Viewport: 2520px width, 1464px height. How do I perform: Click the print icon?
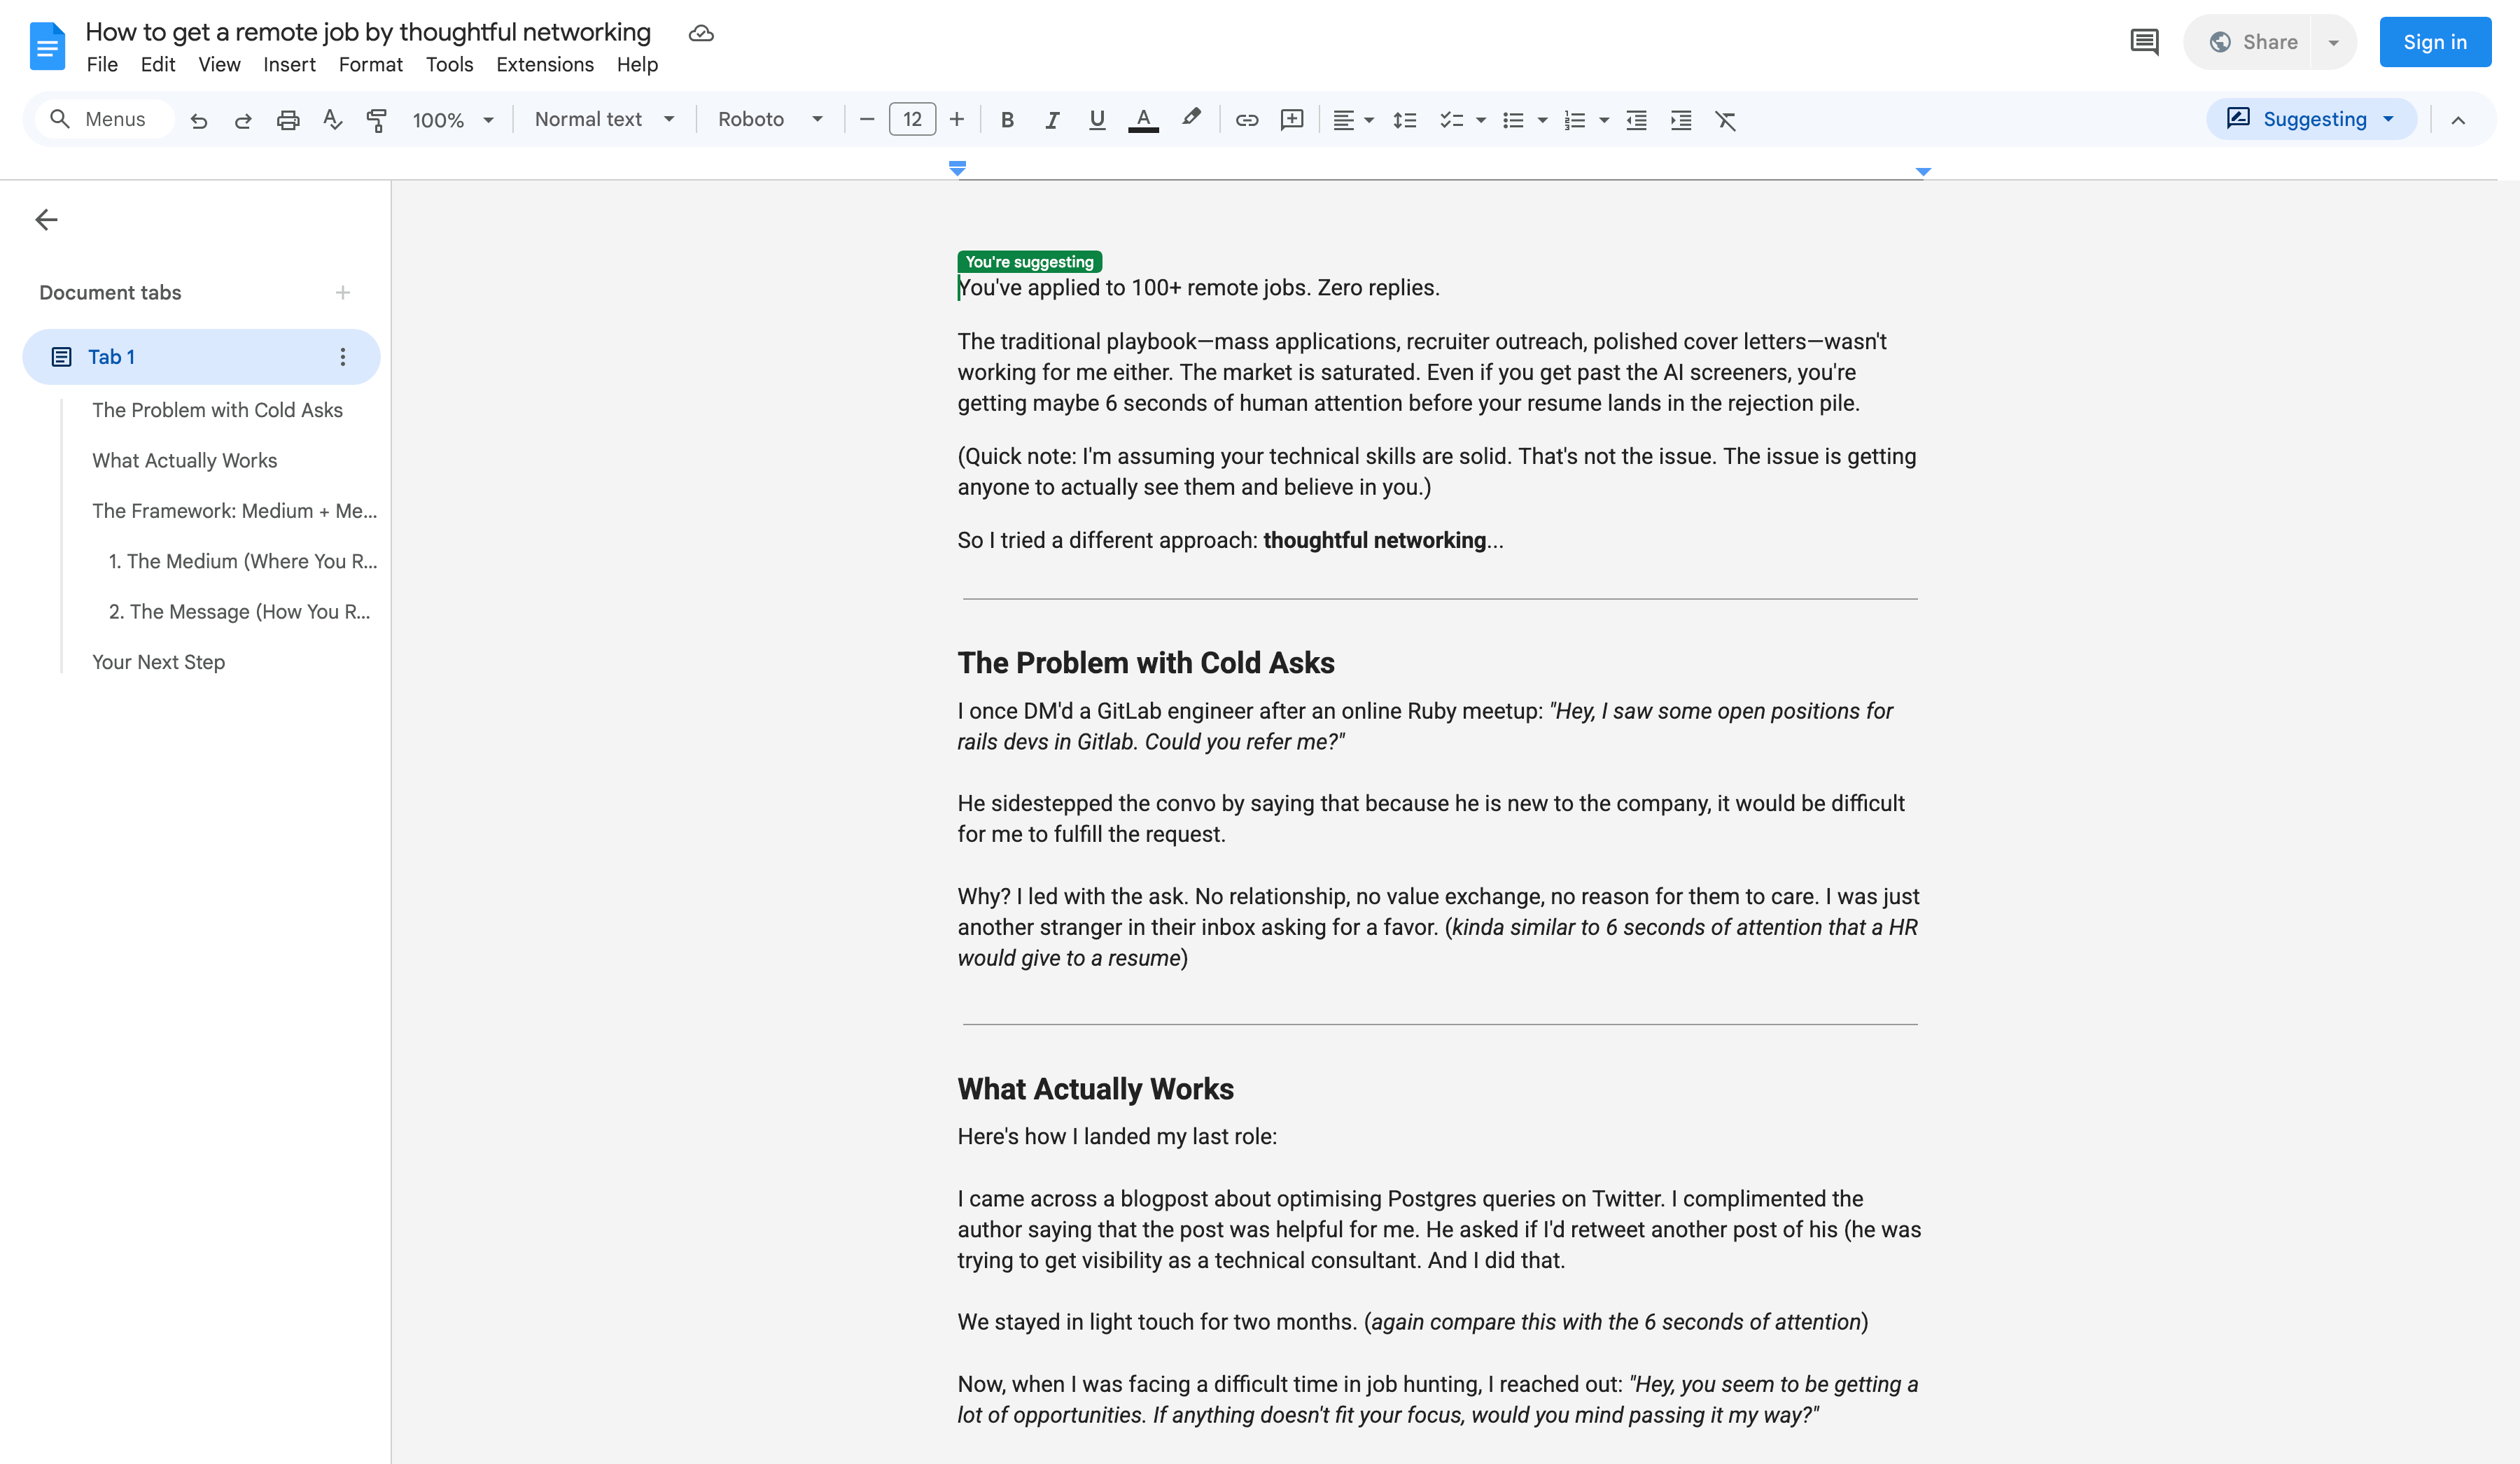click(x=288, y=120)
